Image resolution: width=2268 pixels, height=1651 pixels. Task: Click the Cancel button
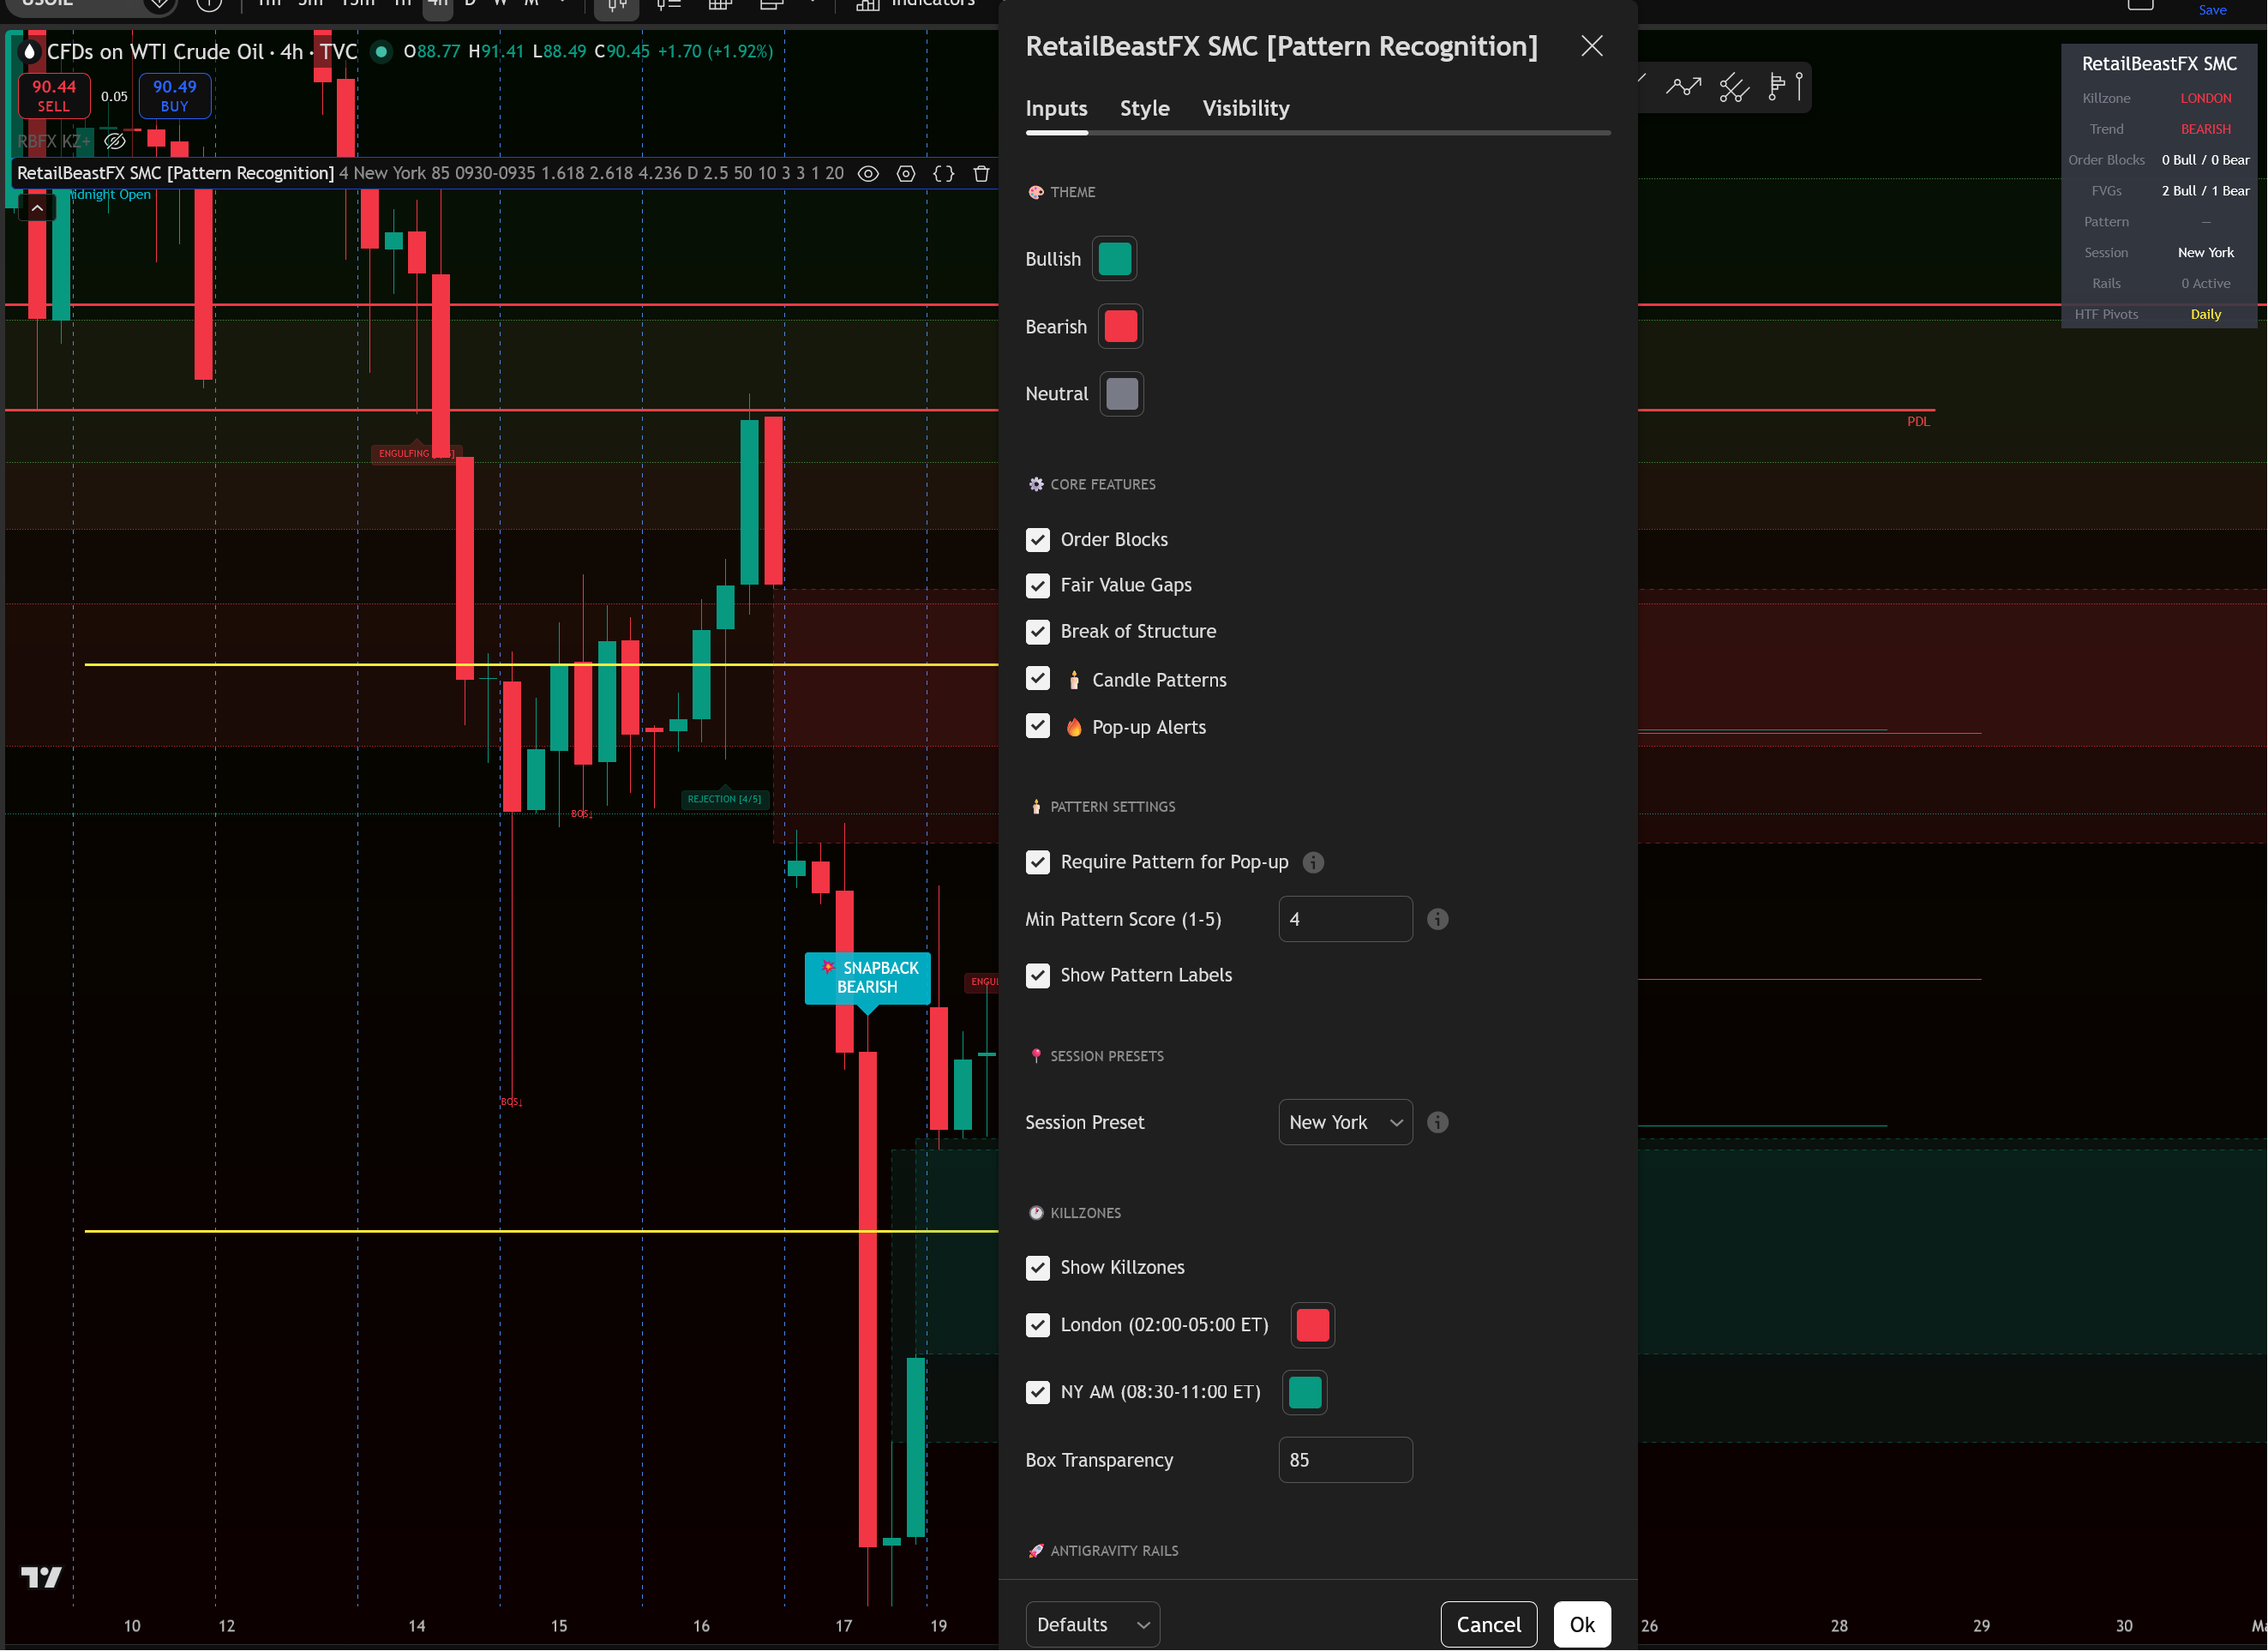click(1488, 1624)
